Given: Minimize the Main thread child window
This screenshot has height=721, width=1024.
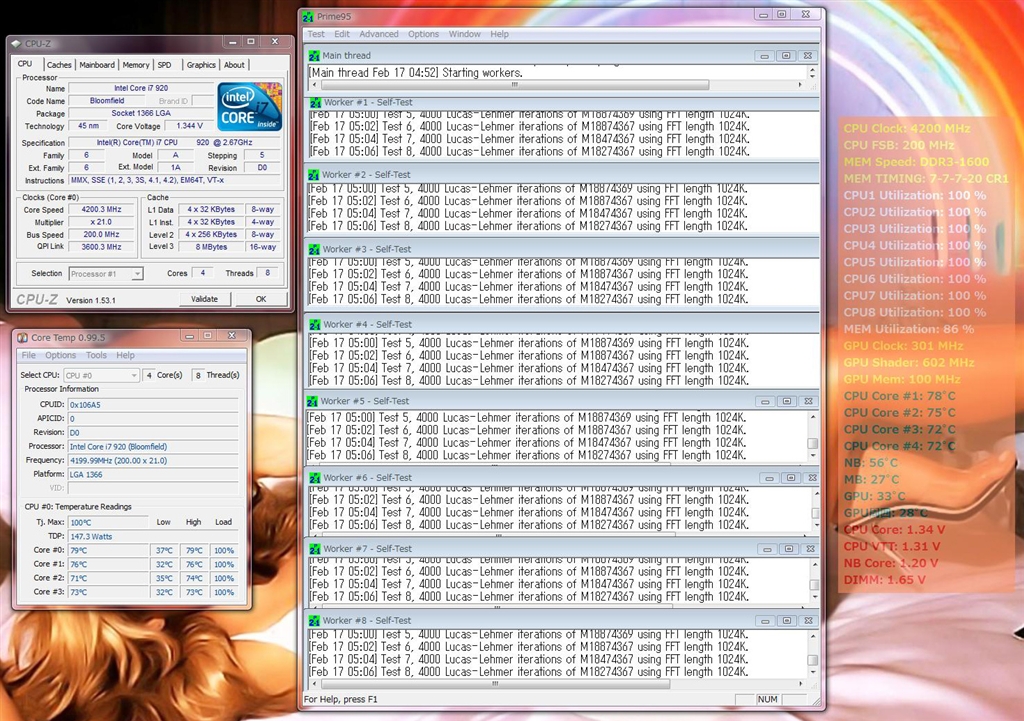Looking at the screenshot, I should click(764, 56).
